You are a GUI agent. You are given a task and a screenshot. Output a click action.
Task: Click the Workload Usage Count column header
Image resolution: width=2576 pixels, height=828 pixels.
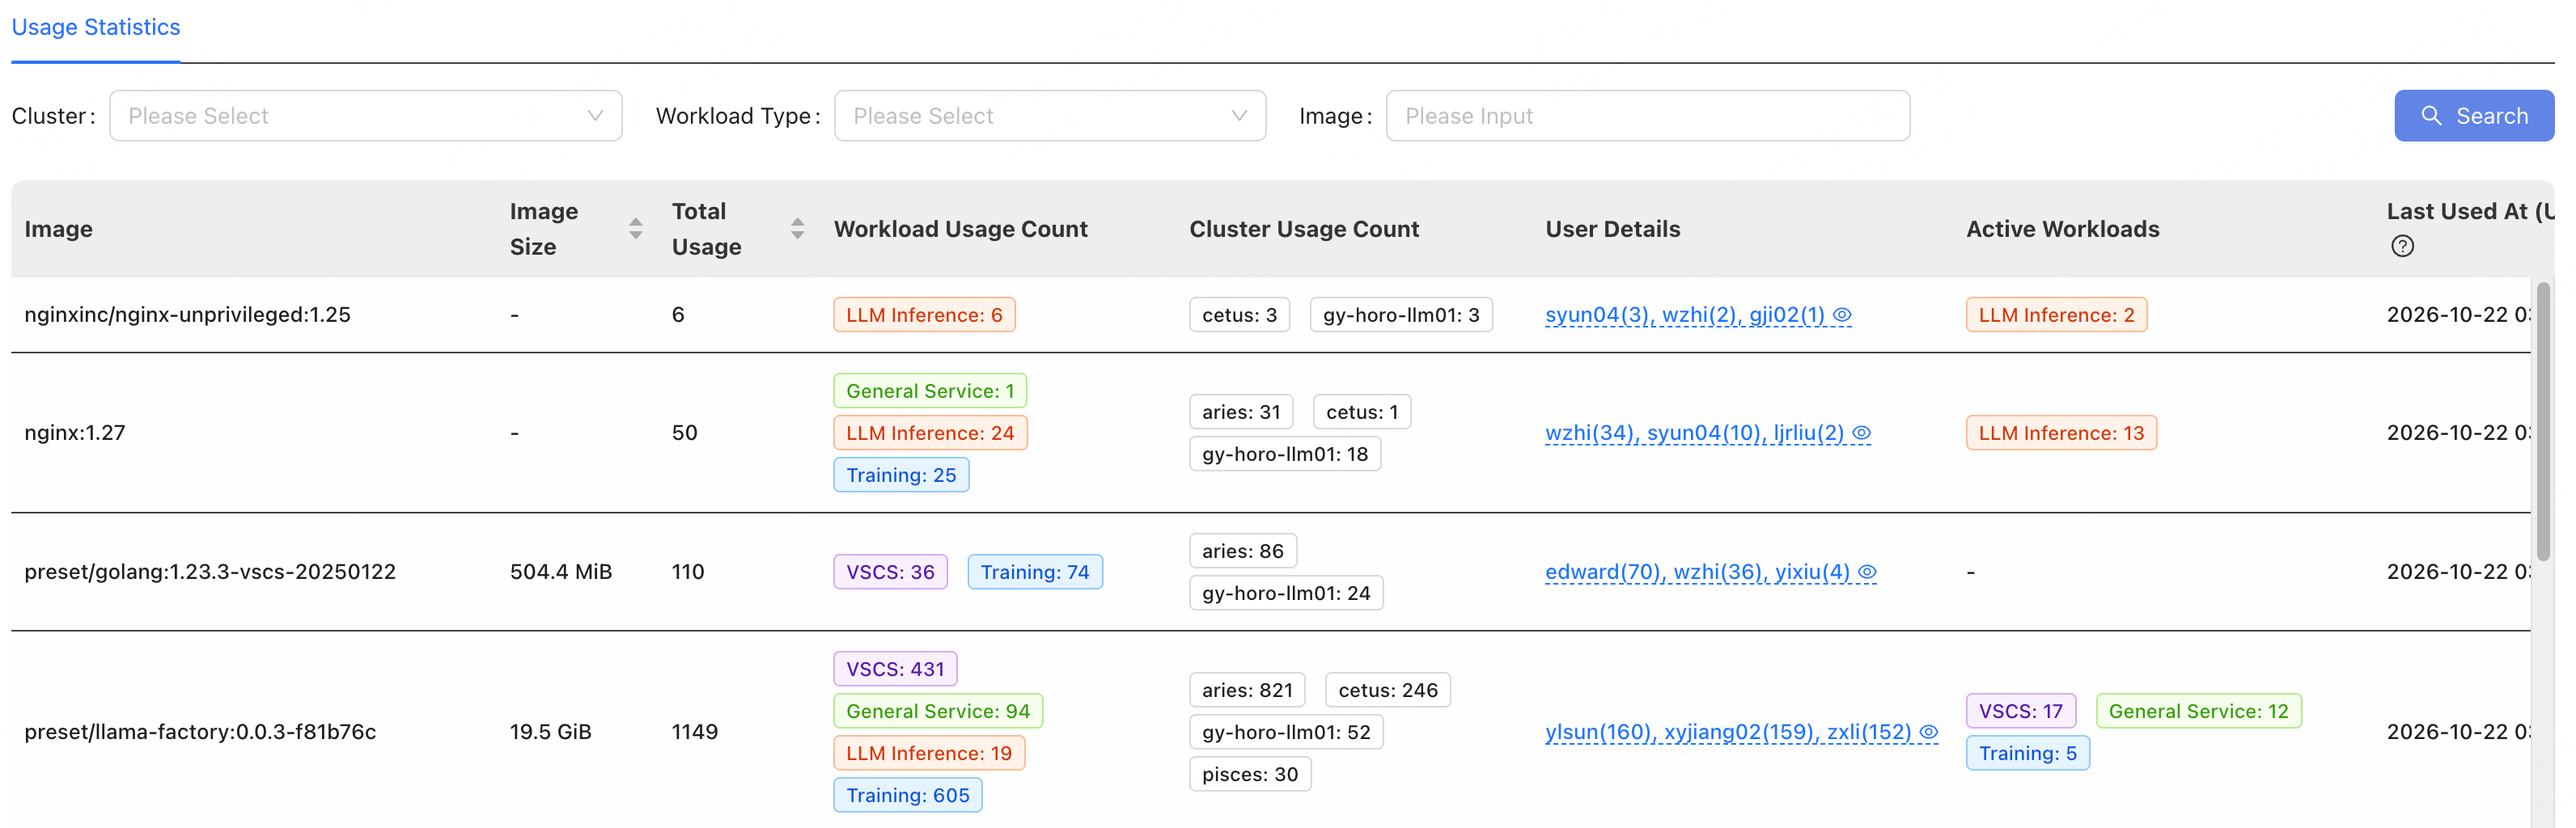961,229
